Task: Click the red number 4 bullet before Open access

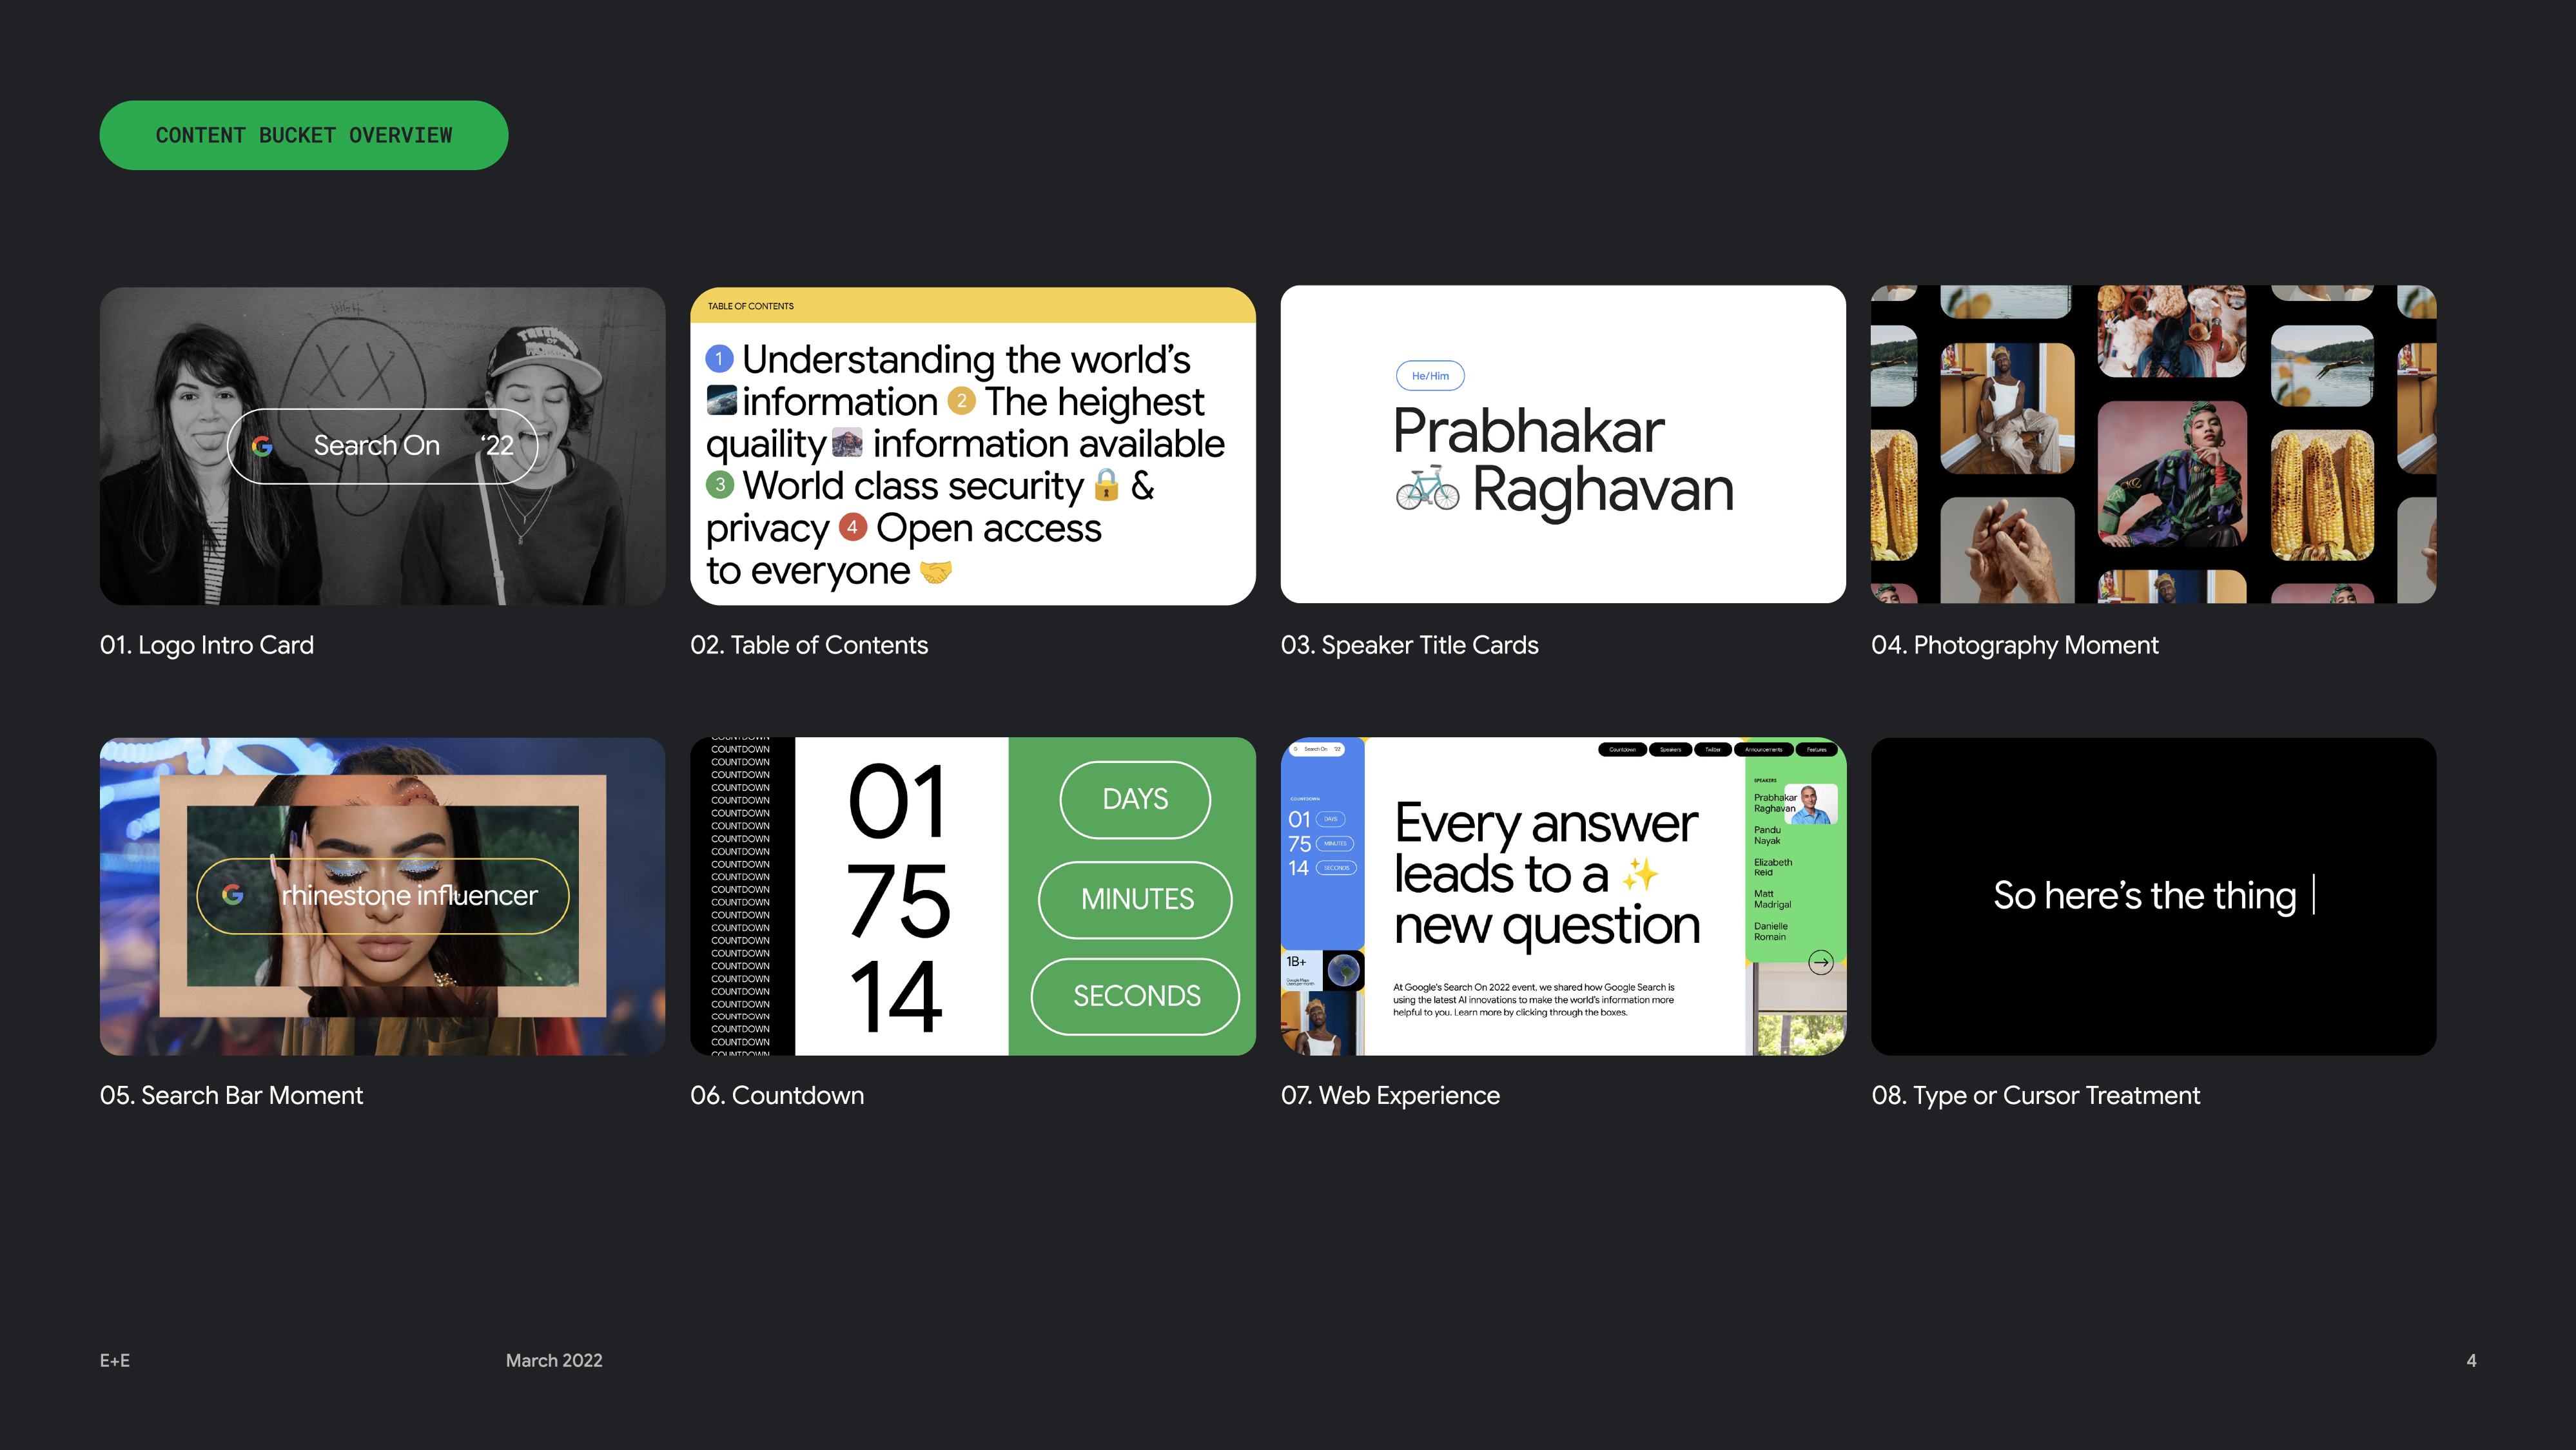Action: point(852,528)
